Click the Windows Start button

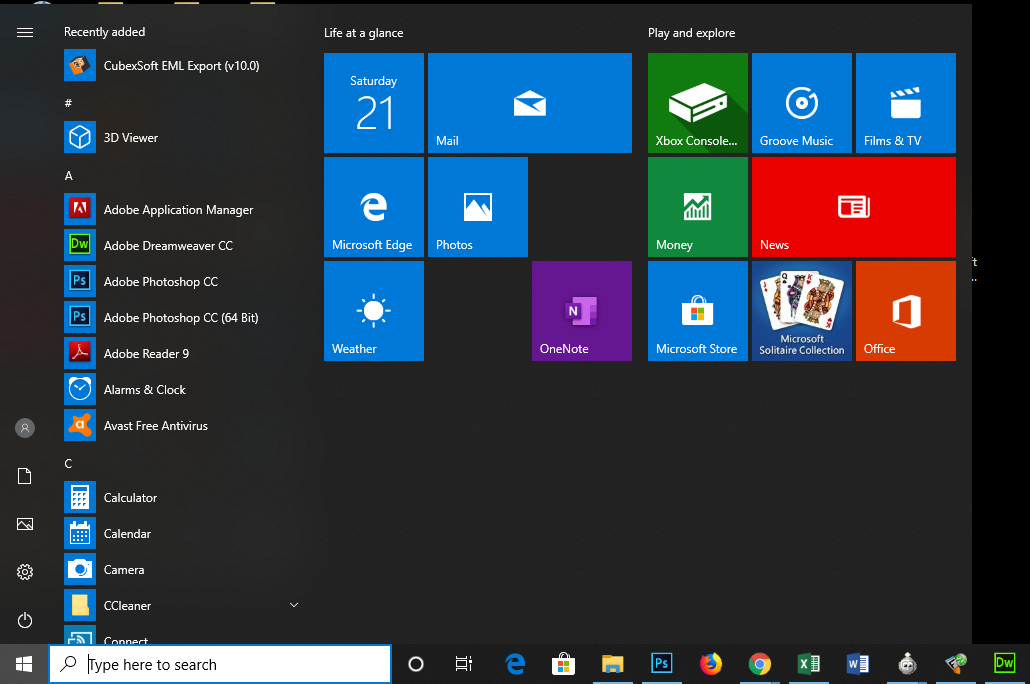(24, 664)
